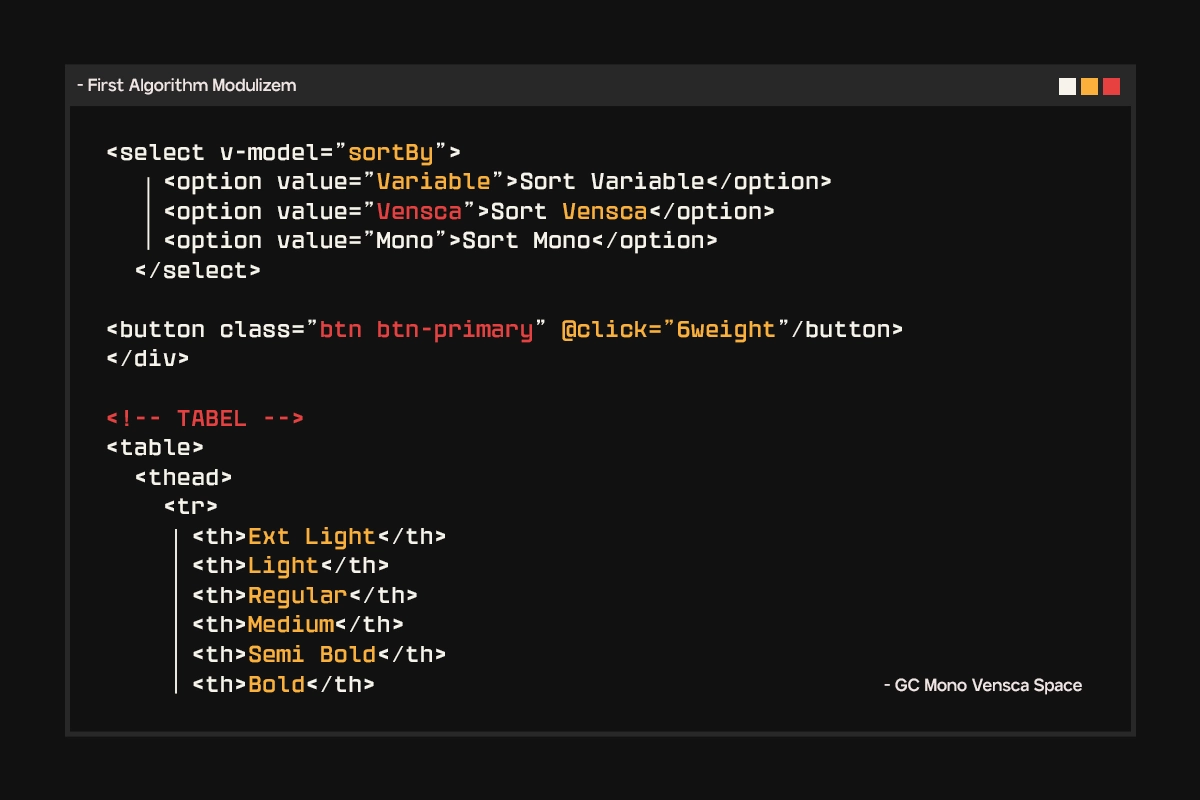Click the red color swatch near window controls
Image resolution: width=1200 pixels, height=800 pixels.
(x=1110, y=87)
